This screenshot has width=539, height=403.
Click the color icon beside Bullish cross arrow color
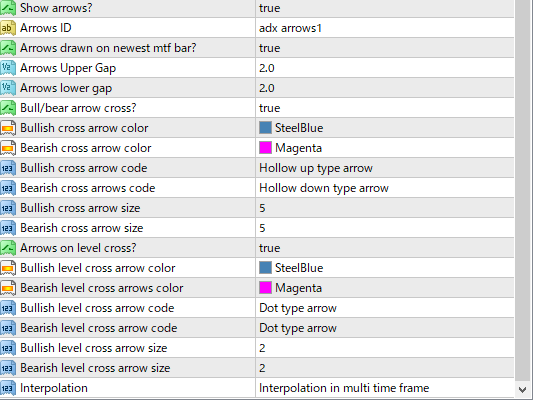coord(8,128)
